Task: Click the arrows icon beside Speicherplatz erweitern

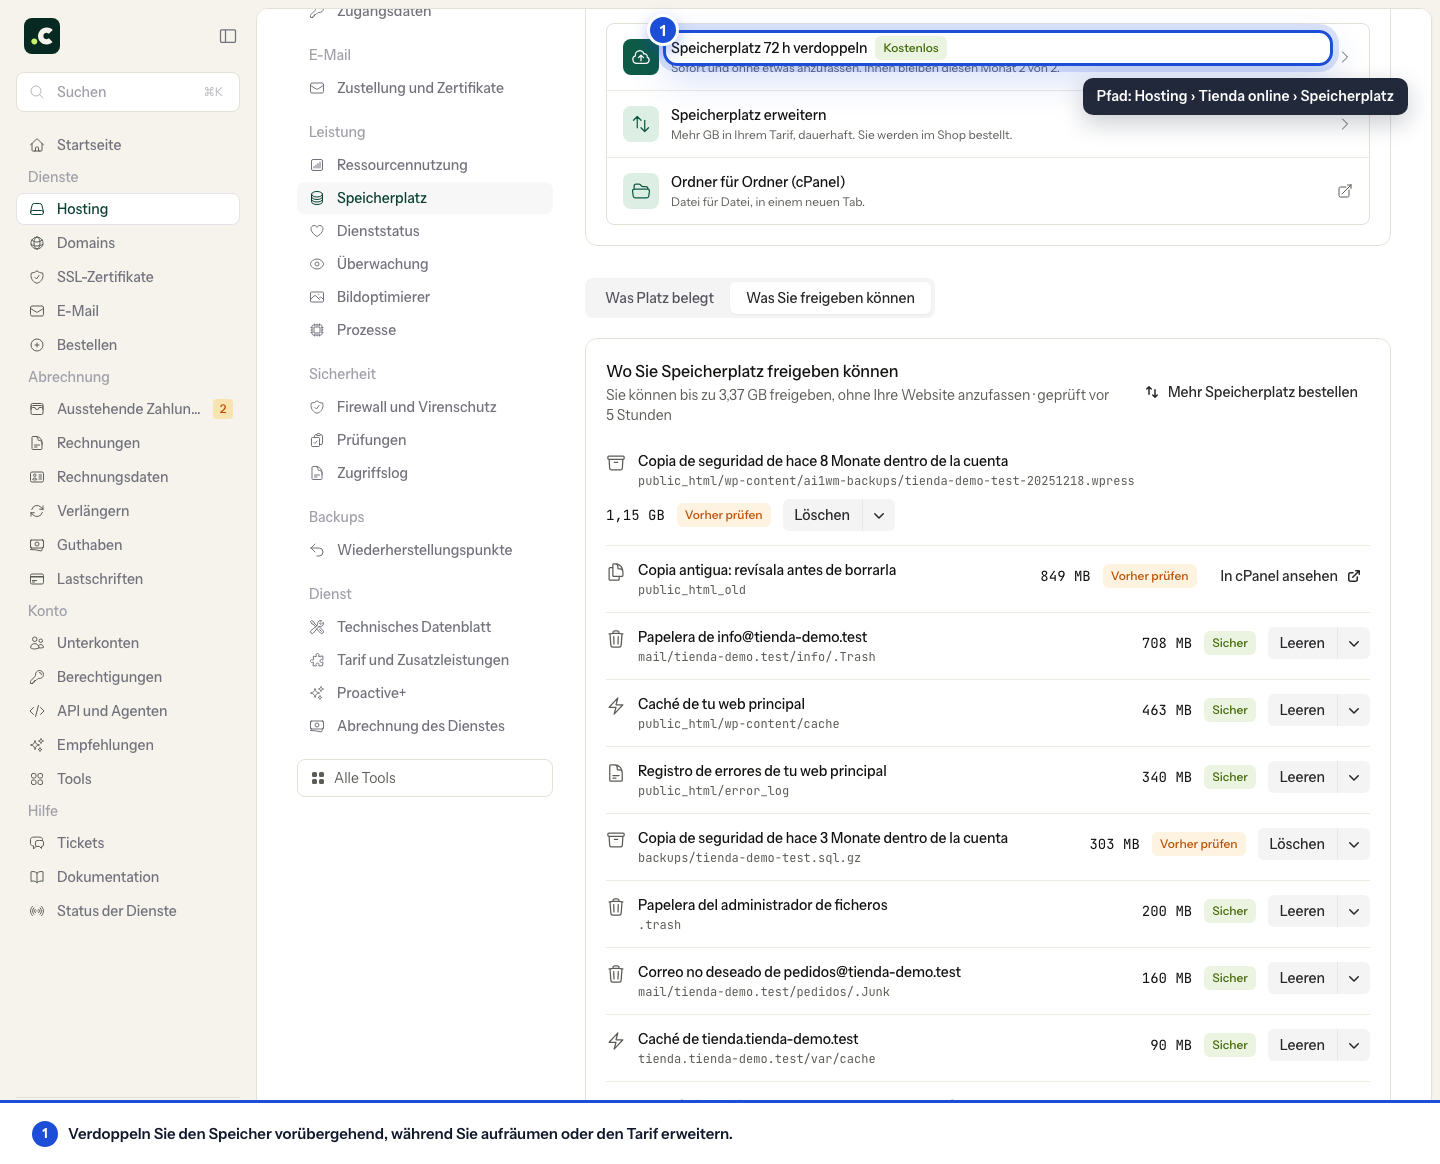Action: 641,124
